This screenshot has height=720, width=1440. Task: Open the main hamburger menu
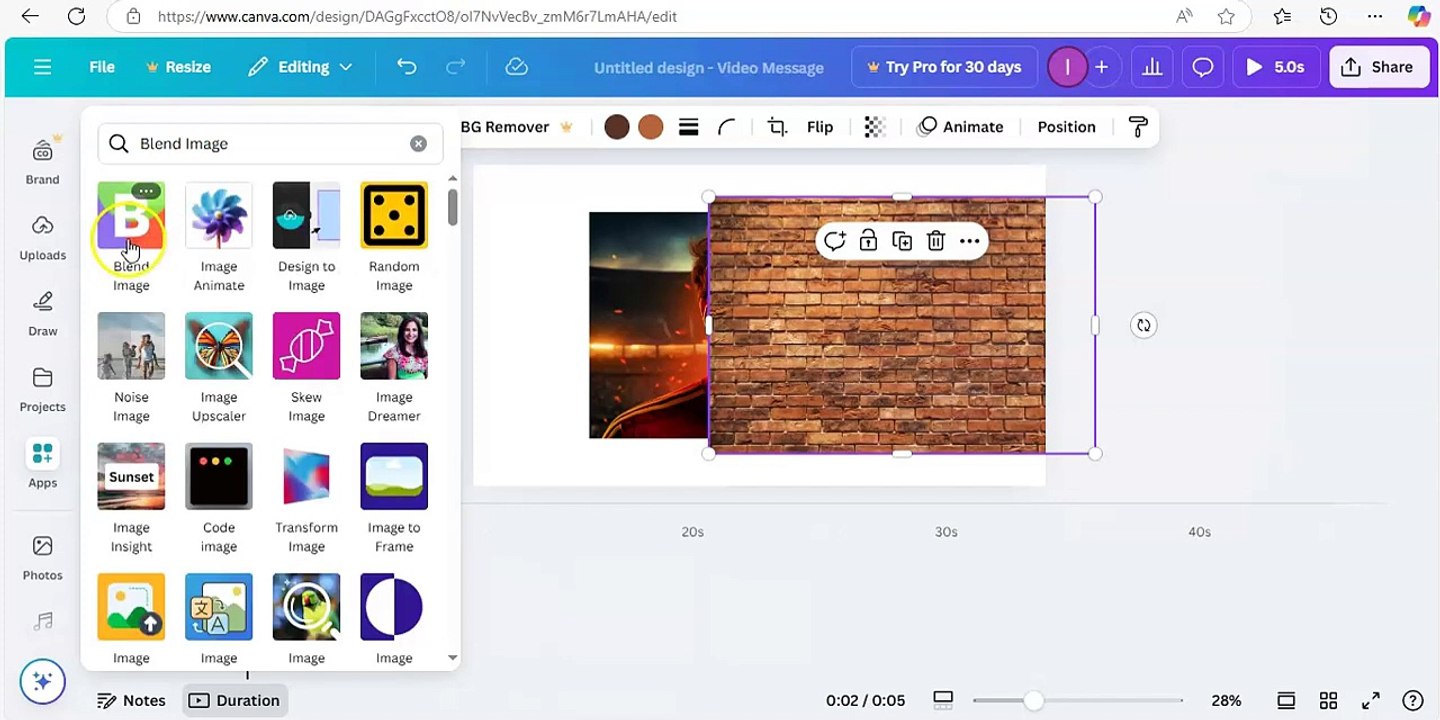pos(42,67)
